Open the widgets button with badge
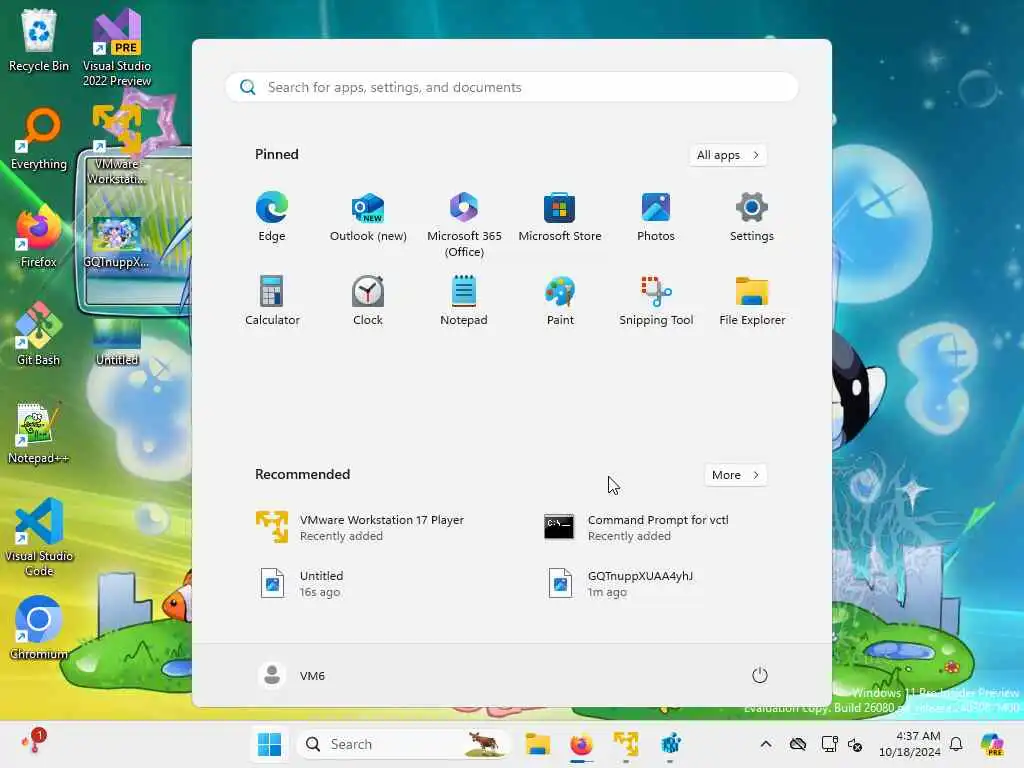The height and width of the screenshot is (768, 1024). coord(34,741)
